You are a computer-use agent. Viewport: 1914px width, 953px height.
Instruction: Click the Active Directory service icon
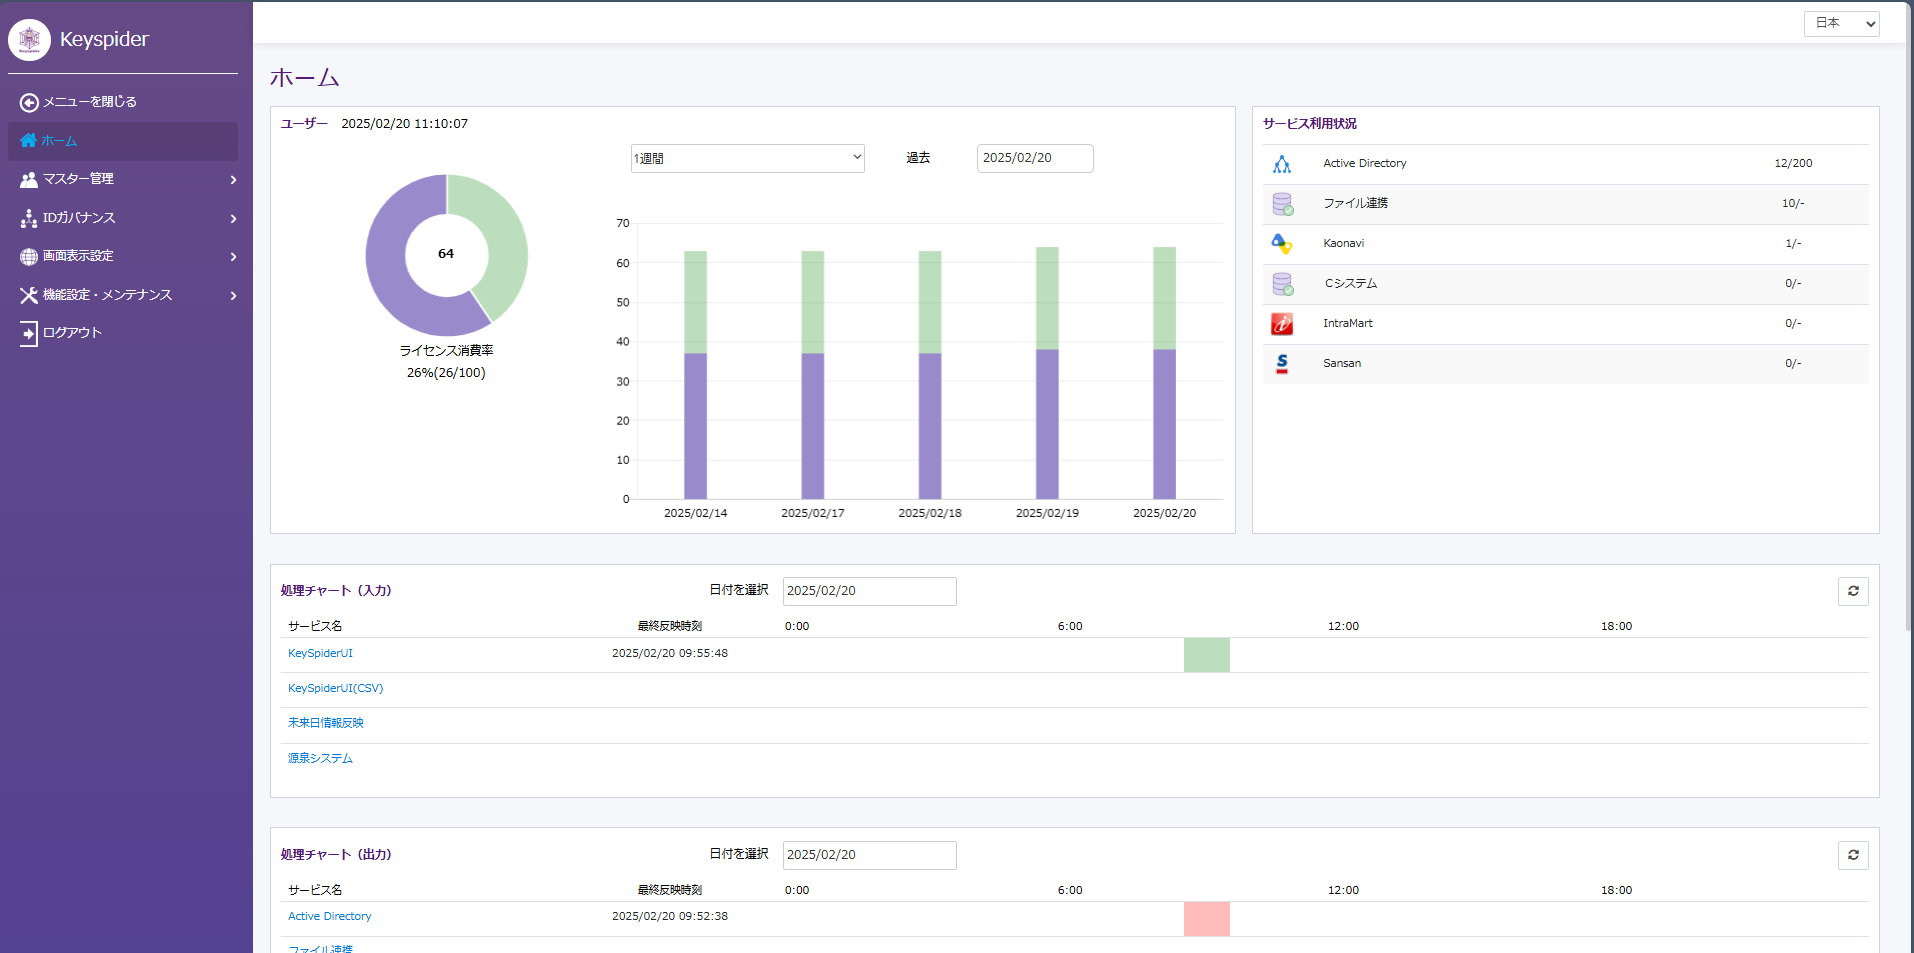point(1282,164)
